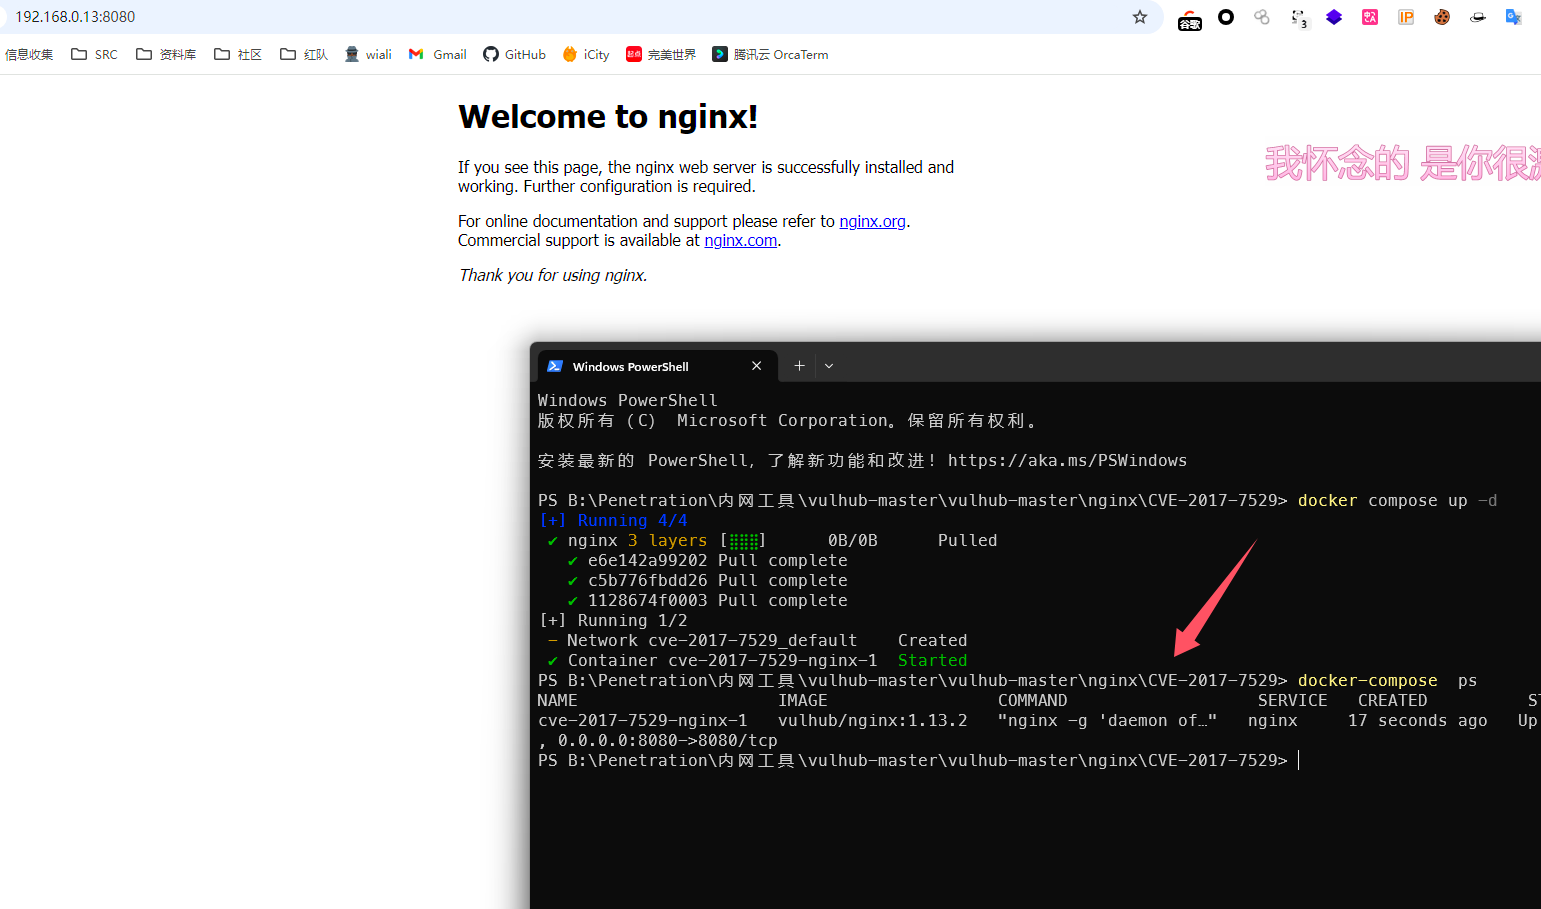Open the SRC bookmarks folder
The height and width of the screenshot is (909, 1541).
[94, 55]
